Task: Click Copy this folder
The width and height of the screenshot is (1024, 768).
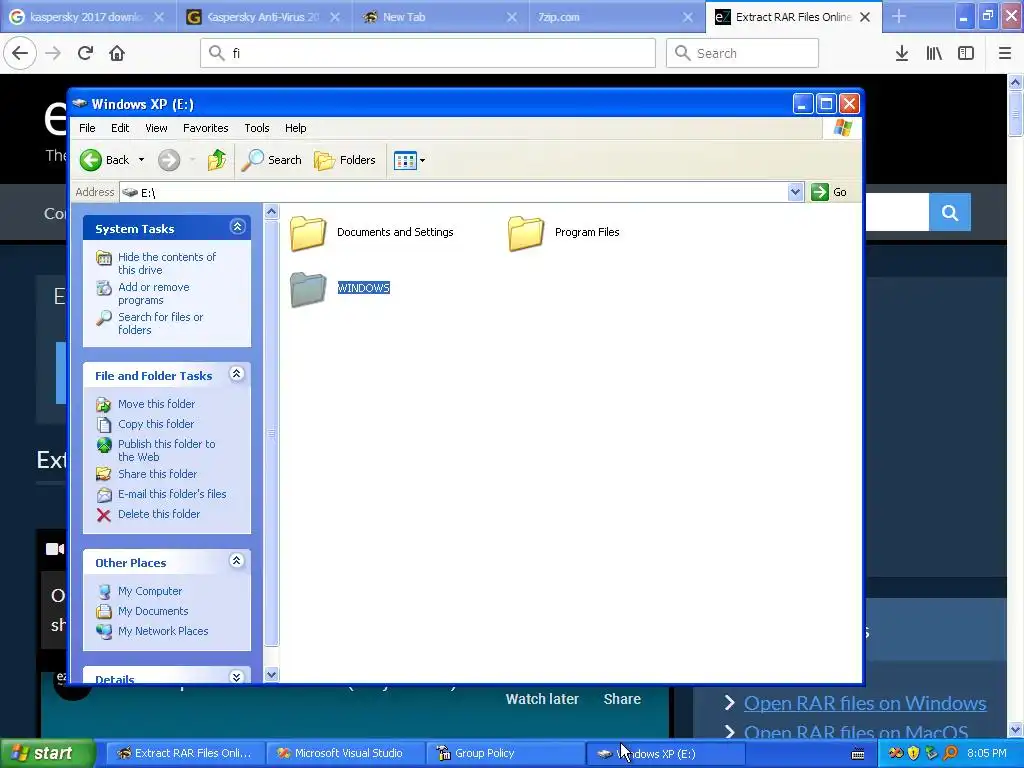Action: tap(155, 424)
